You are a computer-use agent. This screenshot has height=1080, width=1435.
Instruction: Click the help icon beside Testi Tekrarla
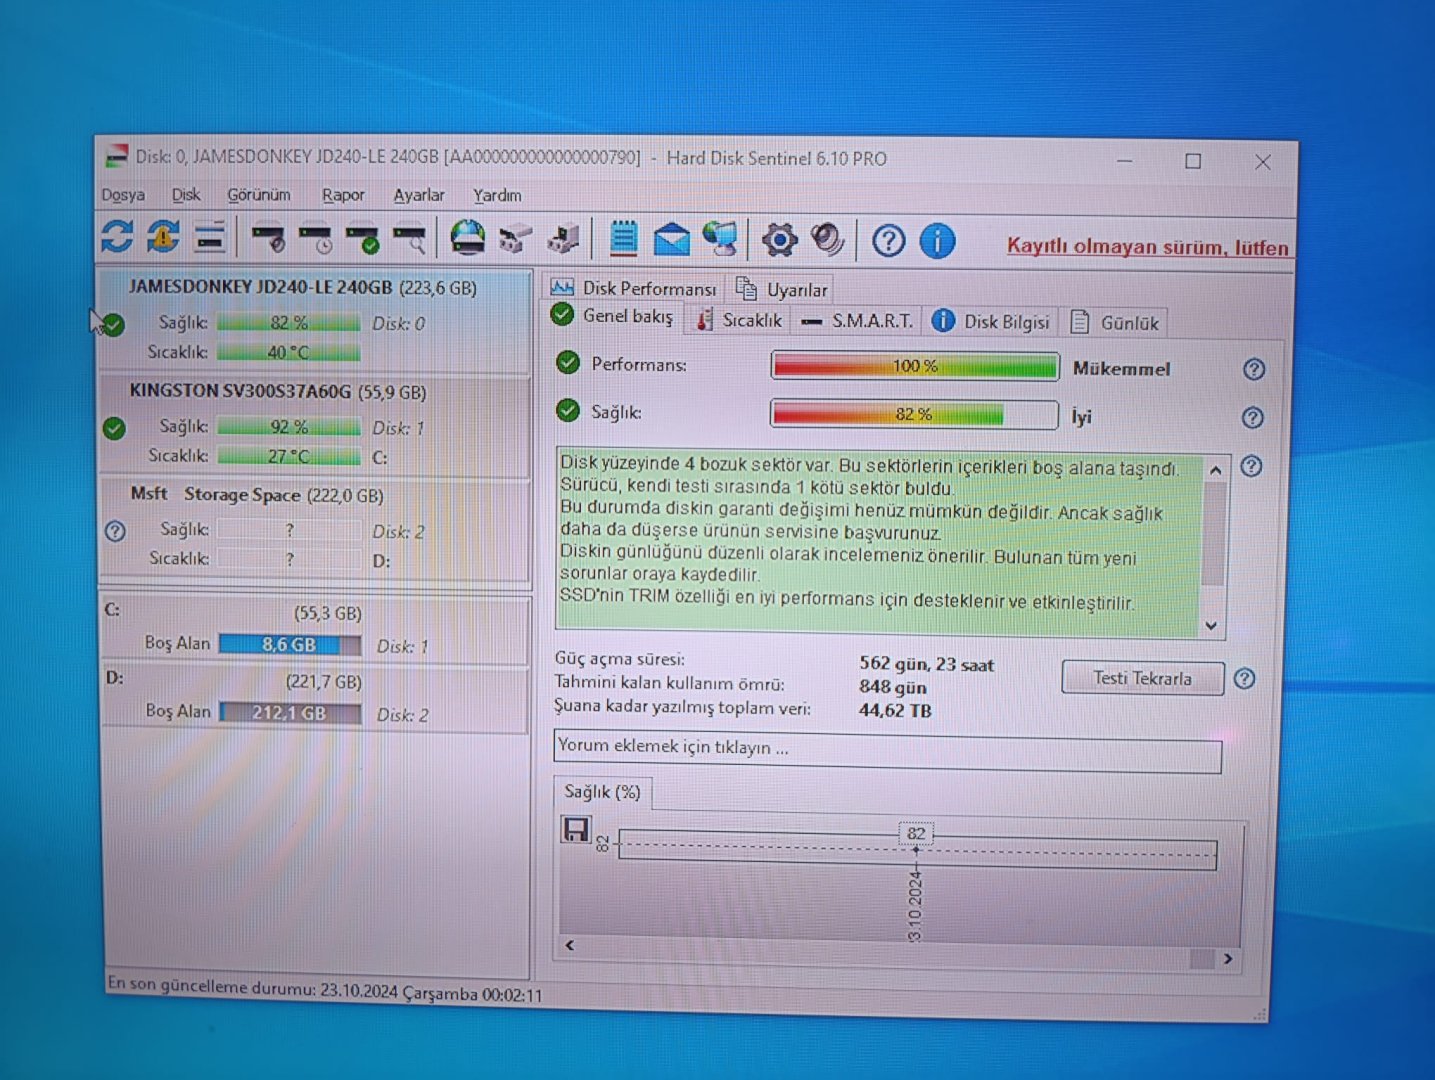[1245, 679]
